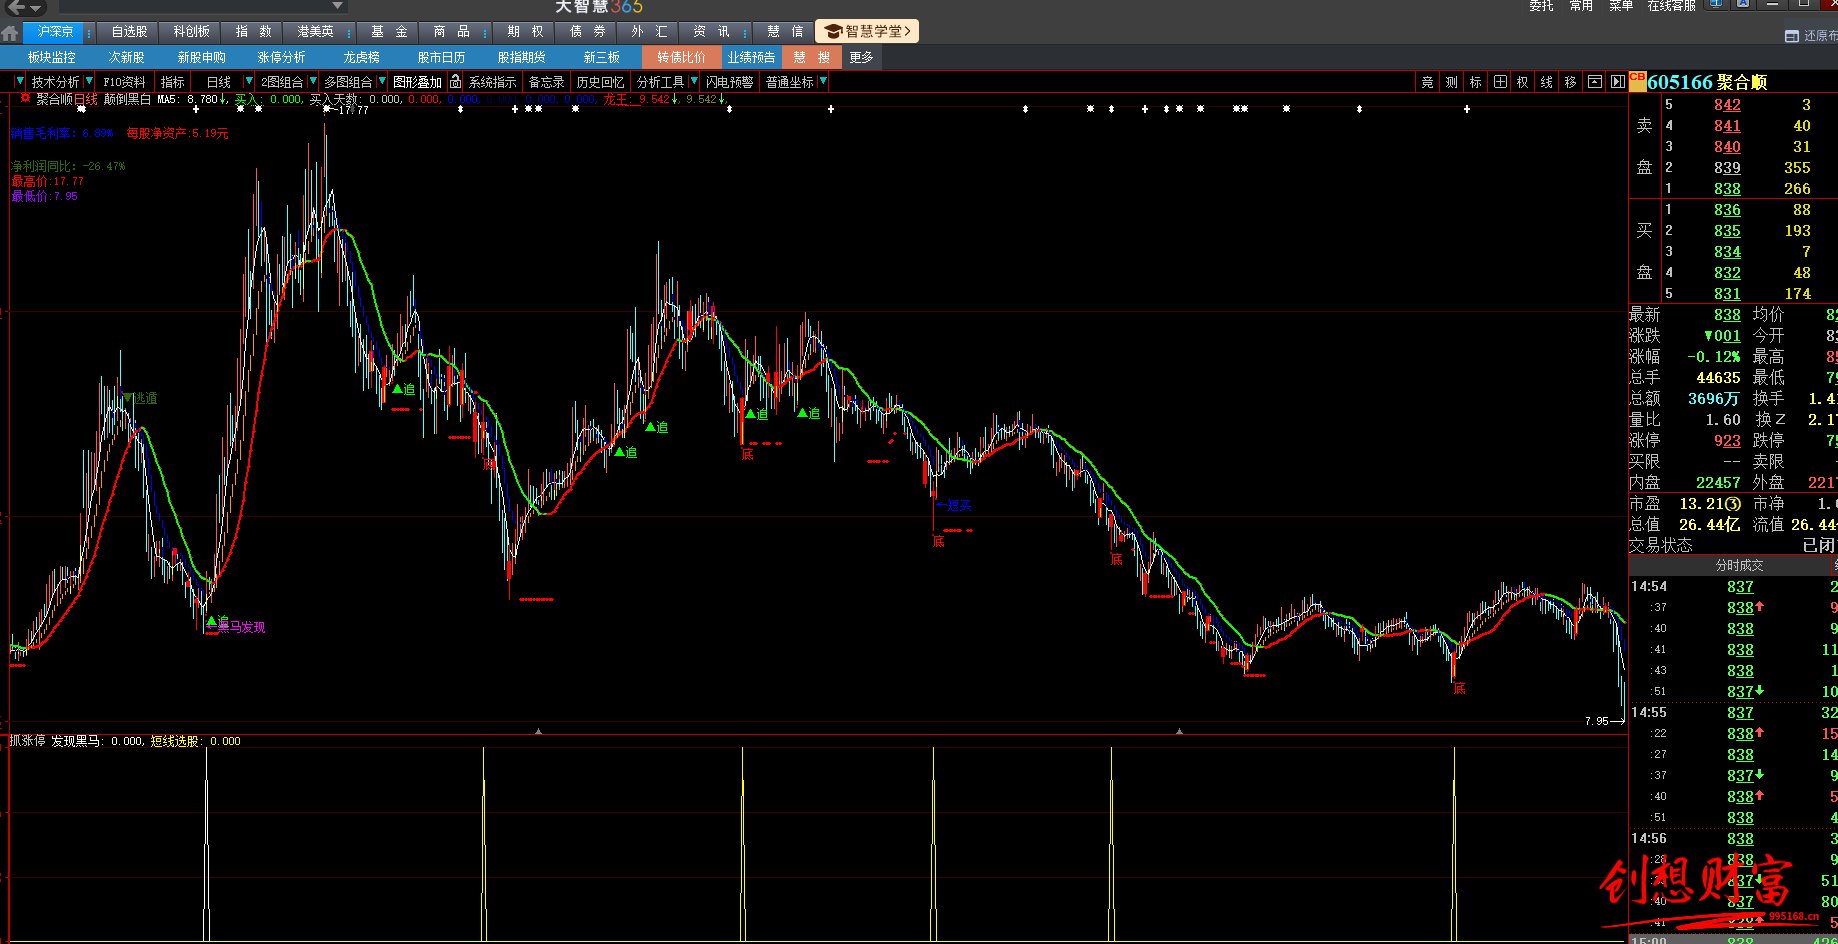The image size is (1838, 944).
Task: Click the window box icon beside 移
Action: pyautogui.click(x=1595, y=82)
